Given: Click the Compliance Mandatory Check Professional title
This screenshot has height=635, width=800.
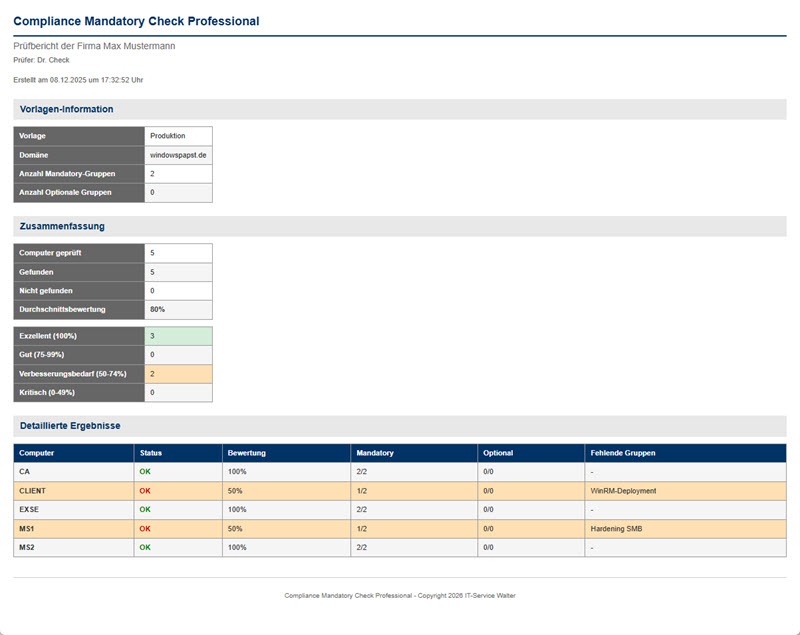Looking at the screenshot, I should (135, 20).
